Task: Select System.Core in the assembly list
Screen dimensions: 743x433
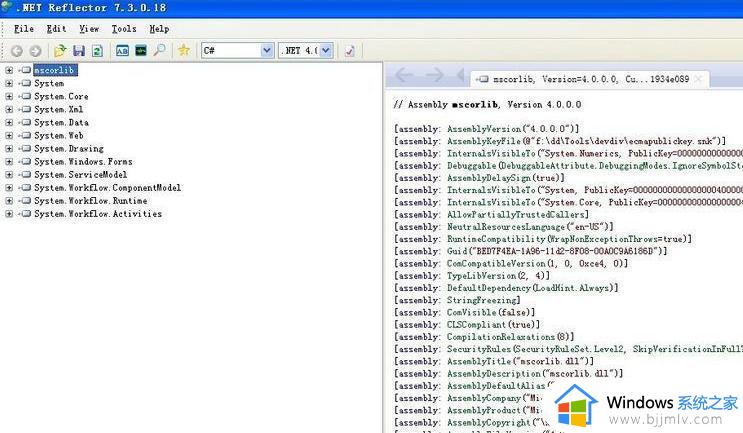Action: pos(61,96)
